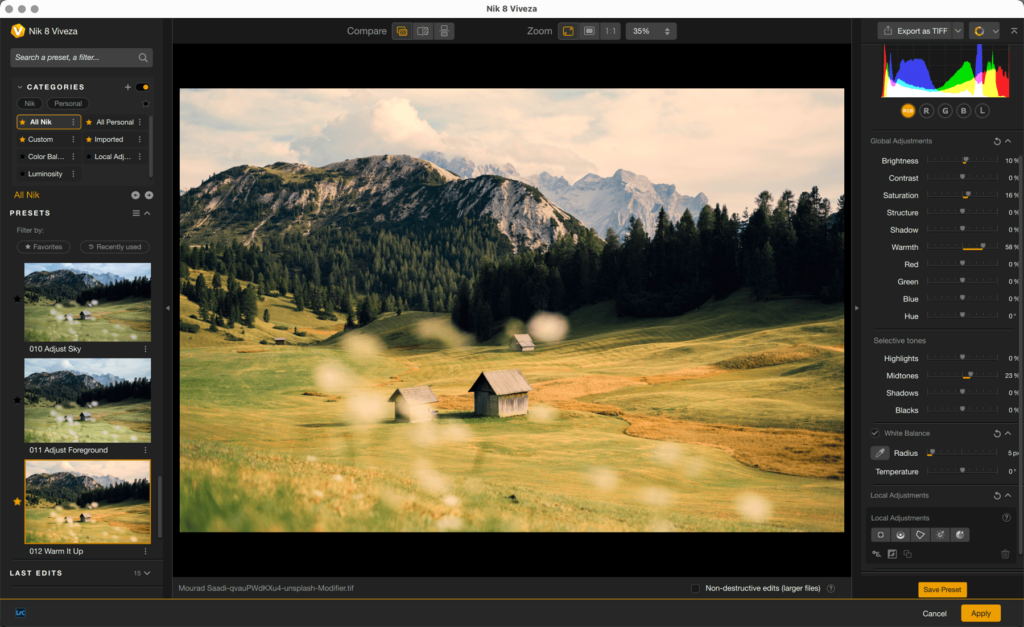Click the zoom fit-to-screen icon
This screenshot has height=627, width=1024.
coord(568,31)
